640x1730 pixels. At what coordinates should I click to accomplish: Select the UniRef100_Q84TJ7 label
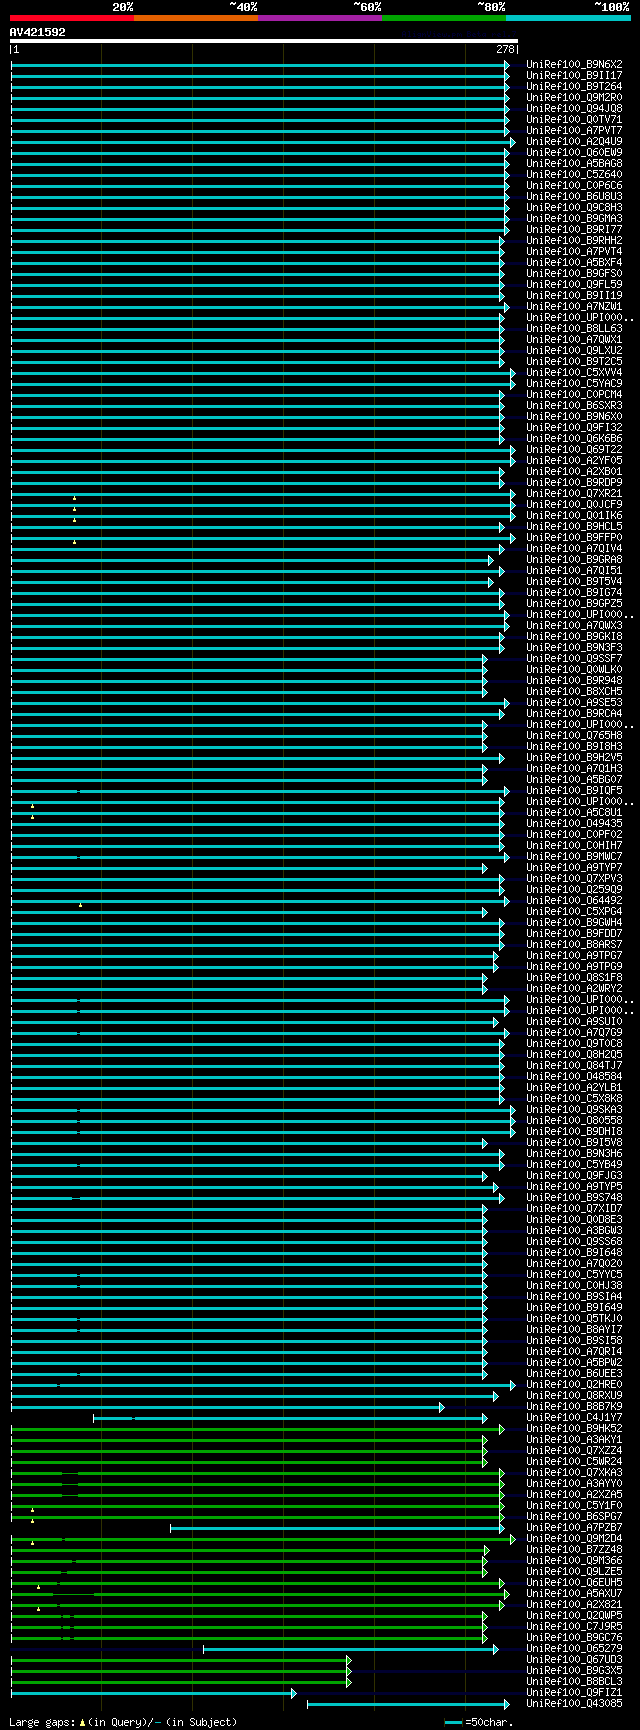[574, 1065]
